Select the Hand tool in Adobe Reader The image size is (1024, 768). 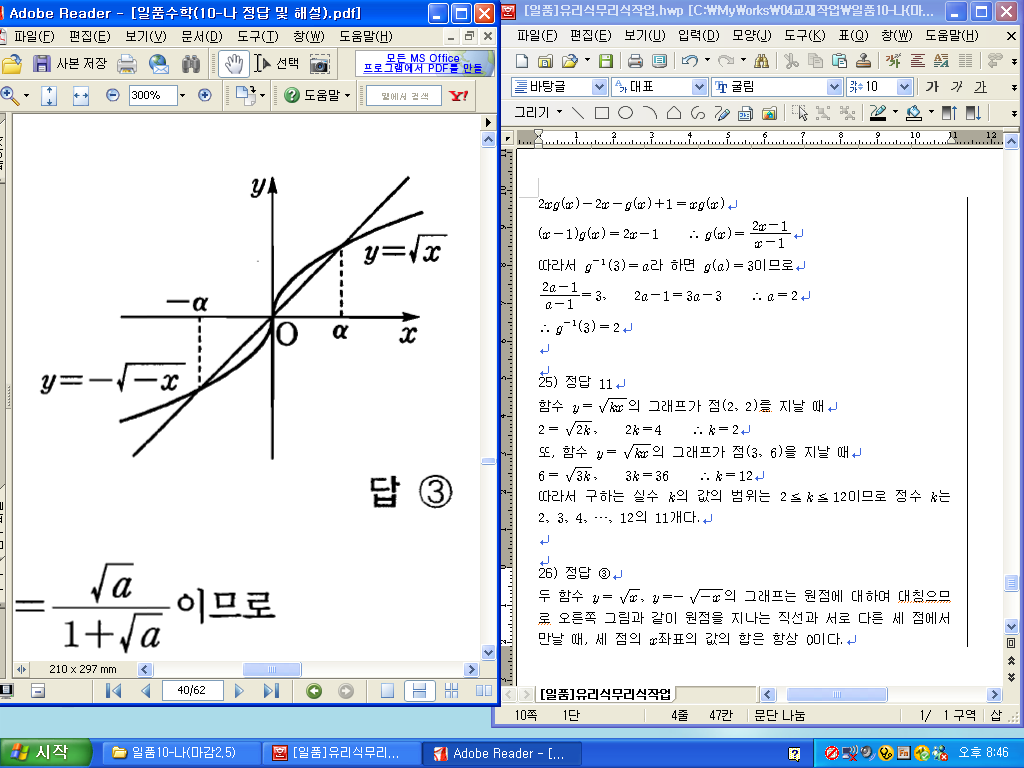point(235,63)
